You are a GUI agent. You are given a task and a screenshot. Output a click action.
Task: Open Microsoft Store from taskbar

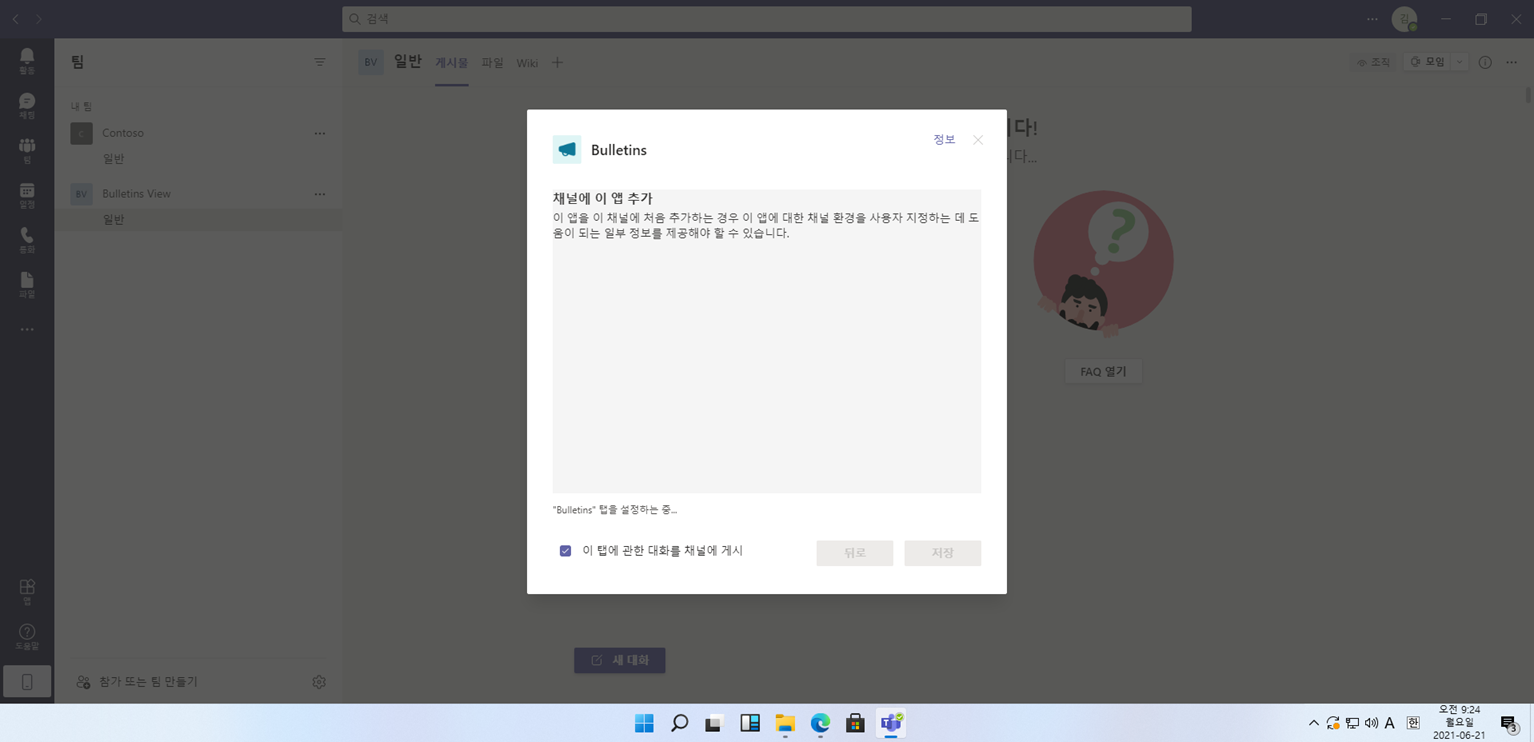(855, 723)
